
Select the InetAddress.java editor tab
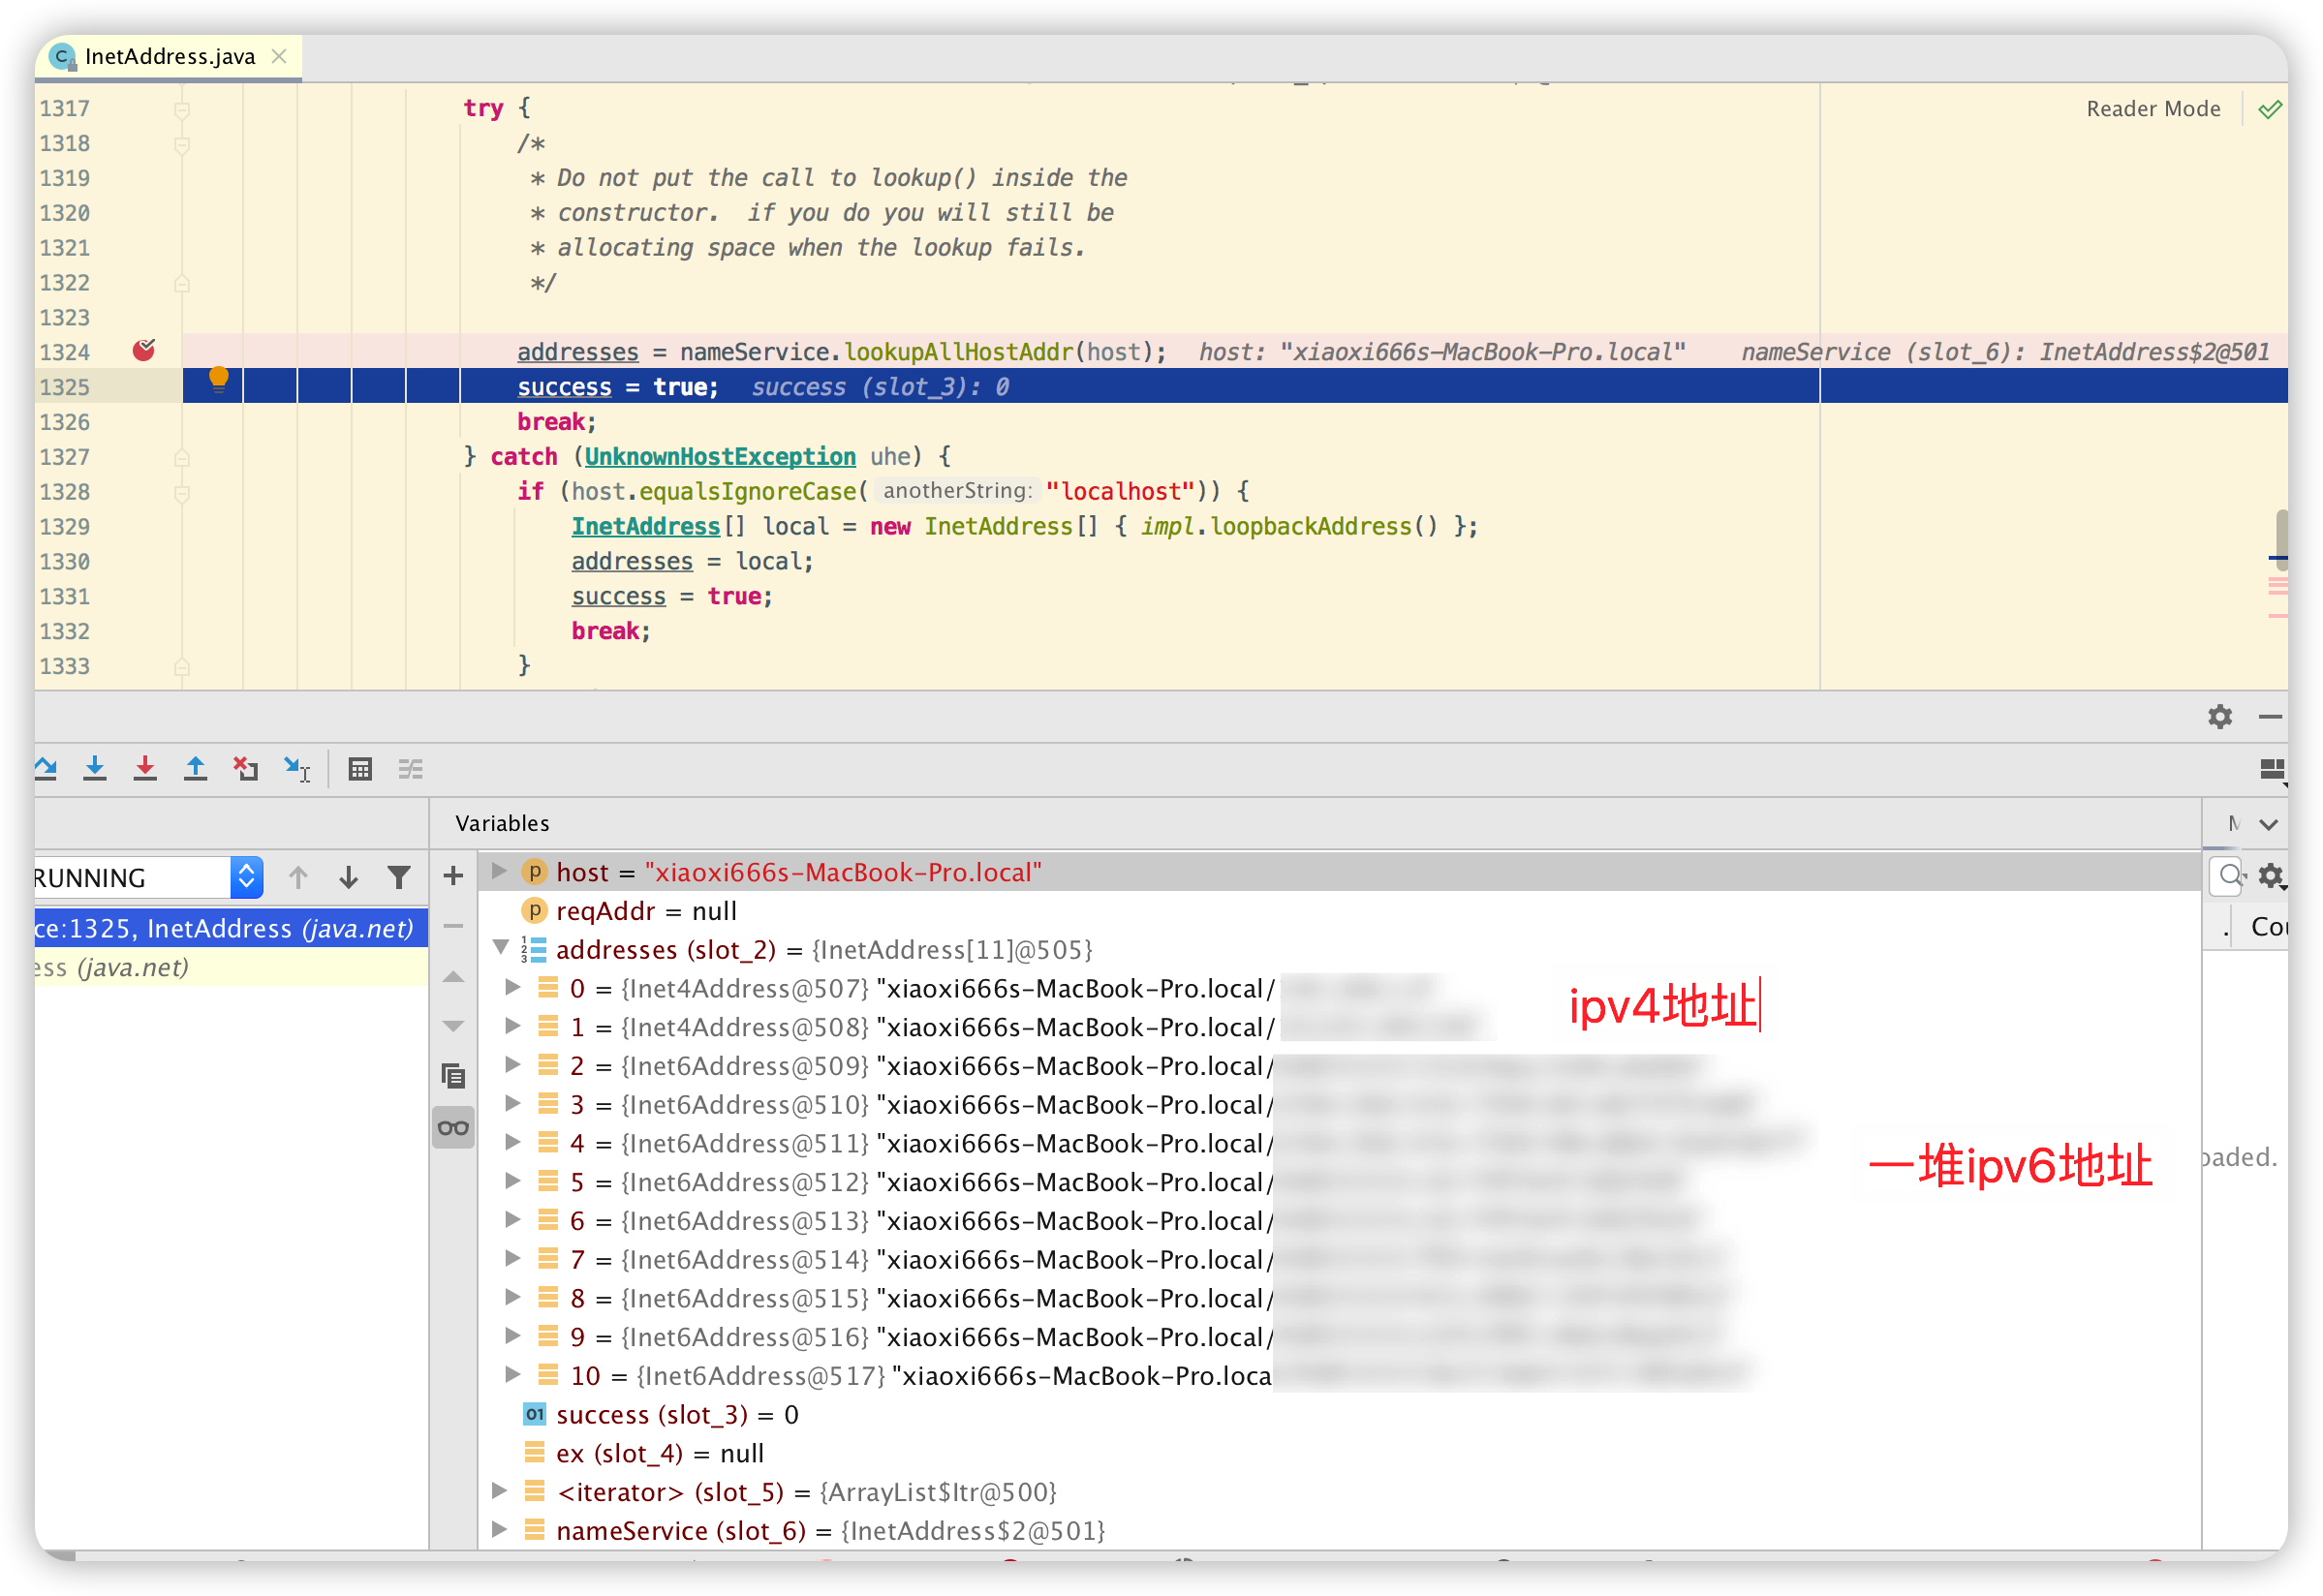point(169,57)
